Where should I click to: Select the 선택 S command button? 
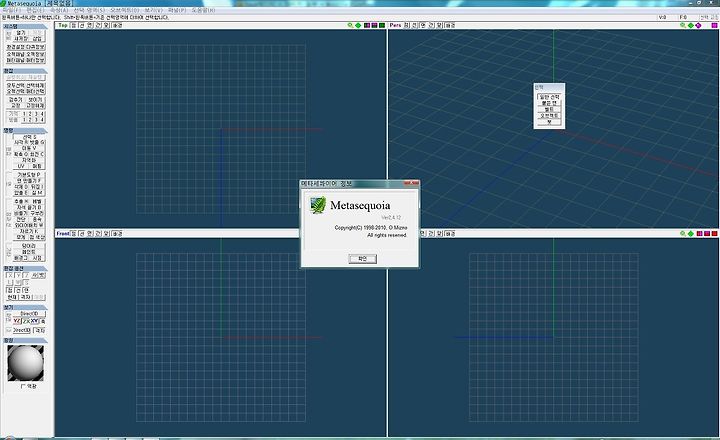coord(29,137)
